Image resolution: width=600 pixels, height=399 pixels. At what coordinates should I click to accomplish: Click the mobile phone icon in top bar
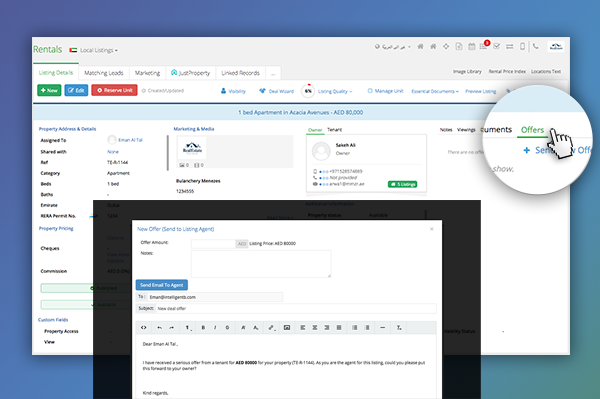(522, 46)
